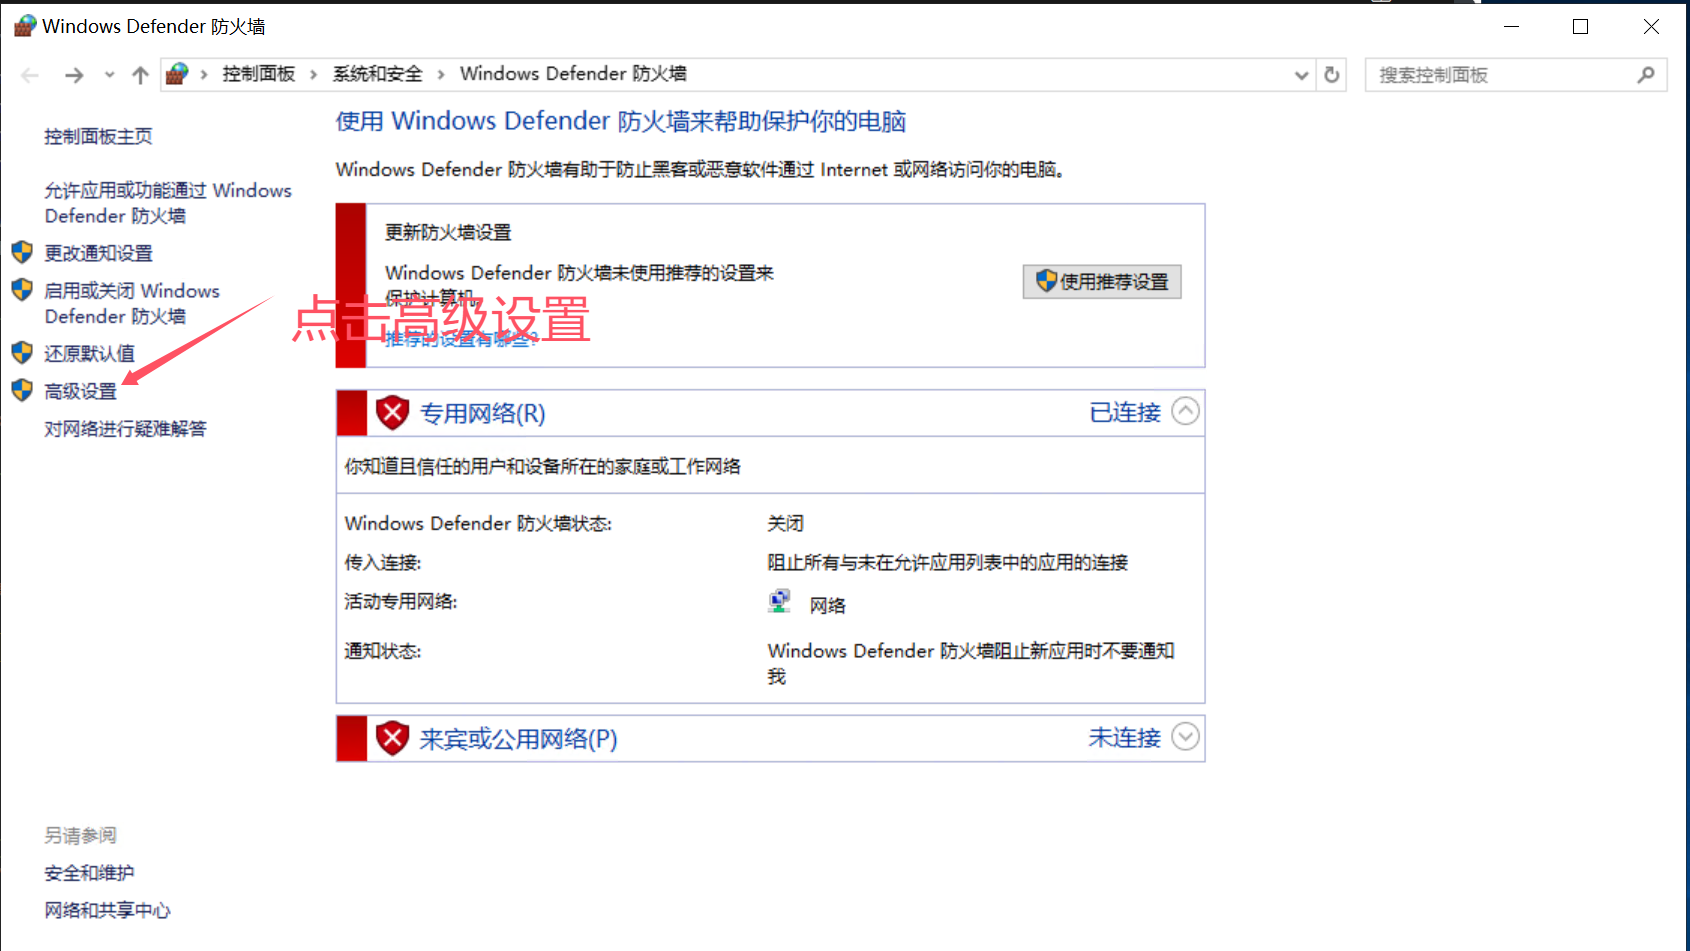
Task: Minimize the Windows Defender 防火墙 window
Action: [1512, 27]
